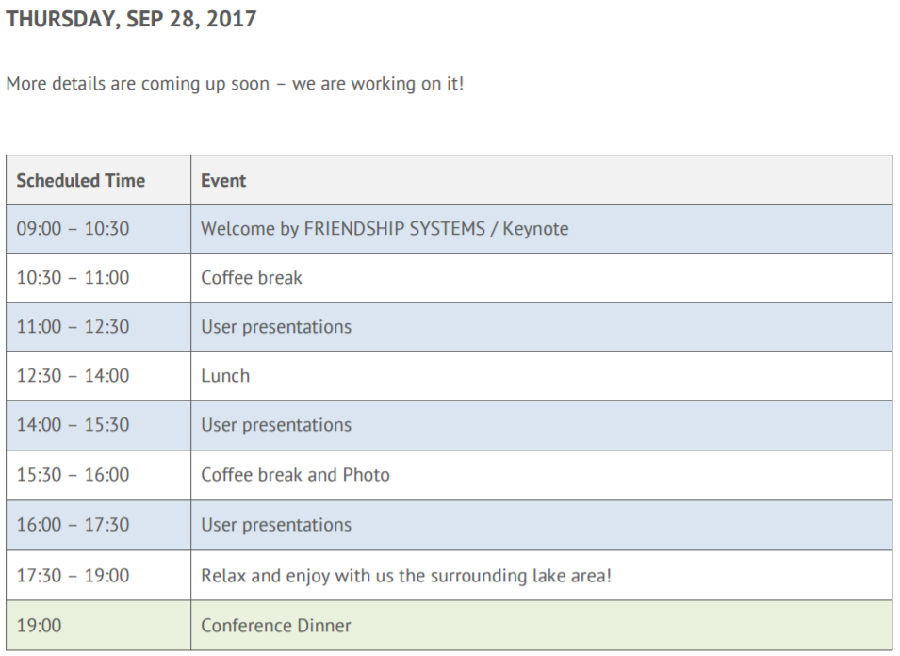Viewport: 900px width, 656px height.
Task: Click the 15:30 – 16:00 time cell
Action: 73,475
